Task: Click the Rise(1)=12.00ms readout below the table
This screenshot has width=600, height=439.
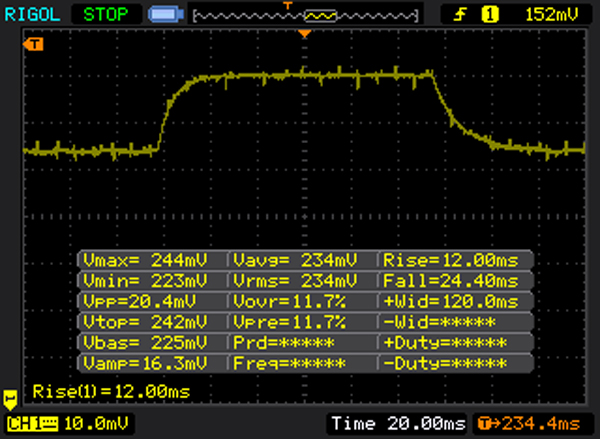Action: 111,392
